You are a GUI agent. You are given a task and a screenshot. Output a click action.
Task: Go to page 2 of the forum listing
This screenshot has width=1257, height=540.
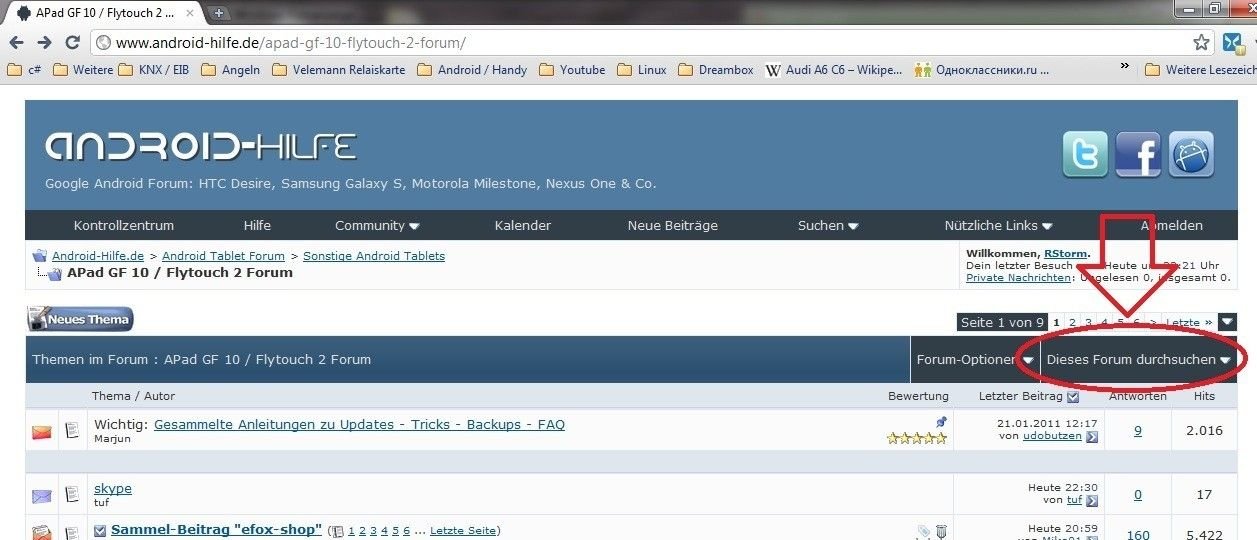click(1072, 322)
